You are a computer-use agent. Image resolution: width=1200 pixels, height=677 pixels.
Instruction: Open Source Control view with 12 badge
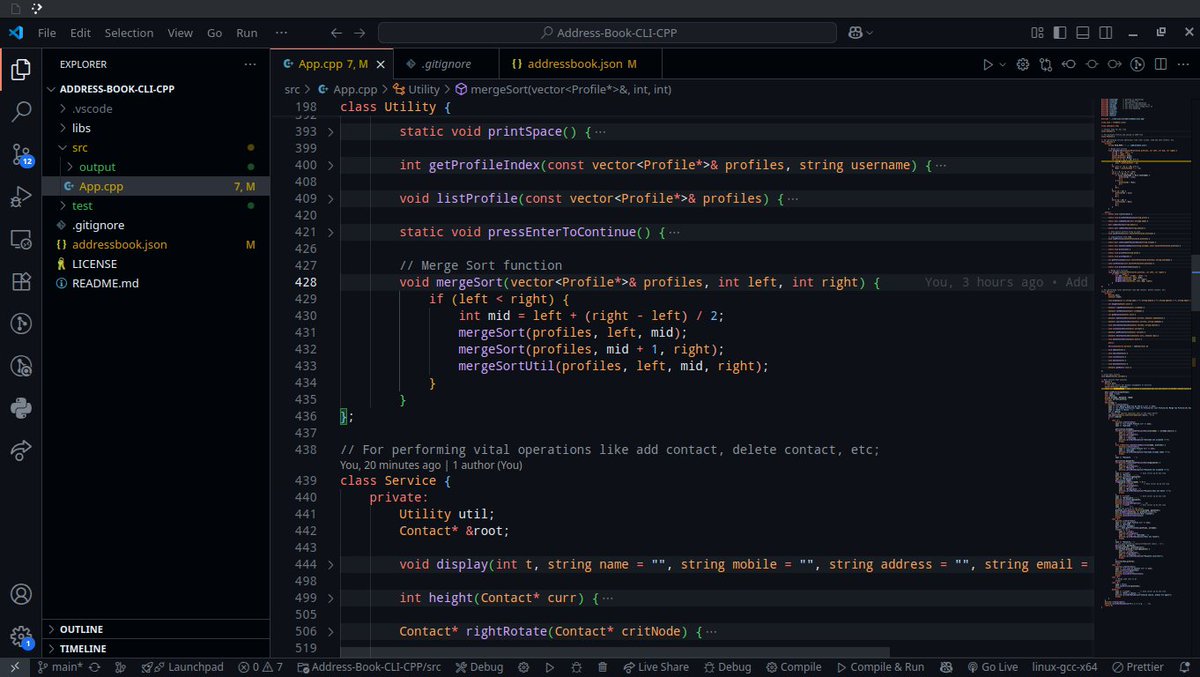pyautogui.click(x=21, y=154)
